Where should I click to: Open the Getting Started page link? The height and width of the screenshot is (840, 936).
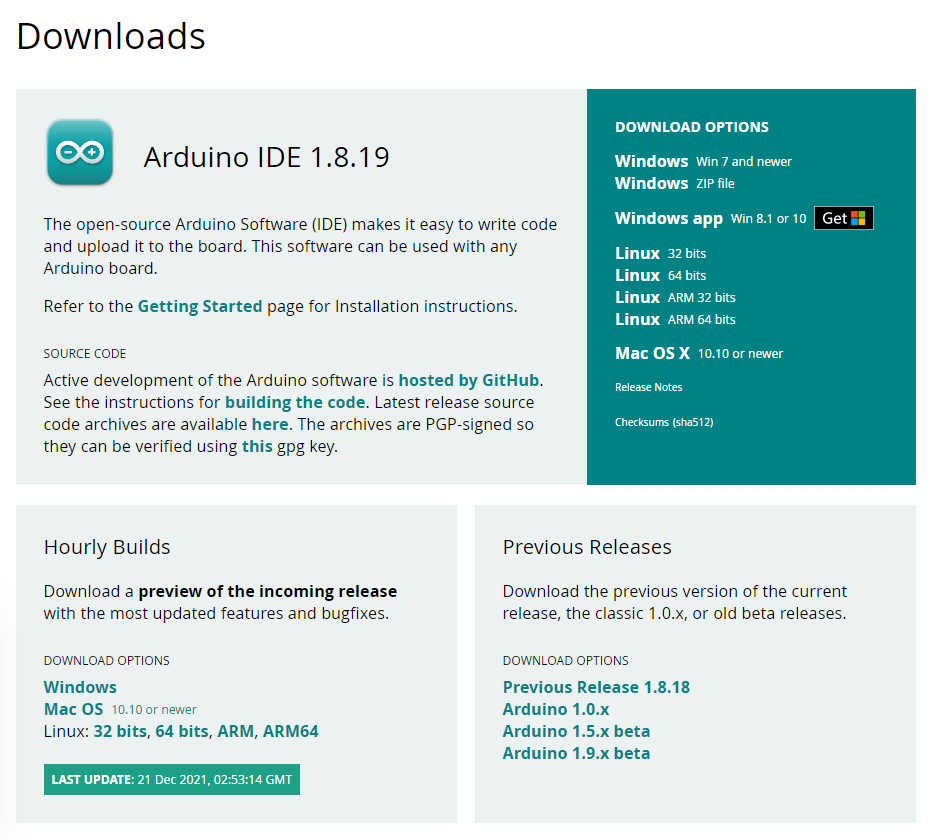(200, 306)
